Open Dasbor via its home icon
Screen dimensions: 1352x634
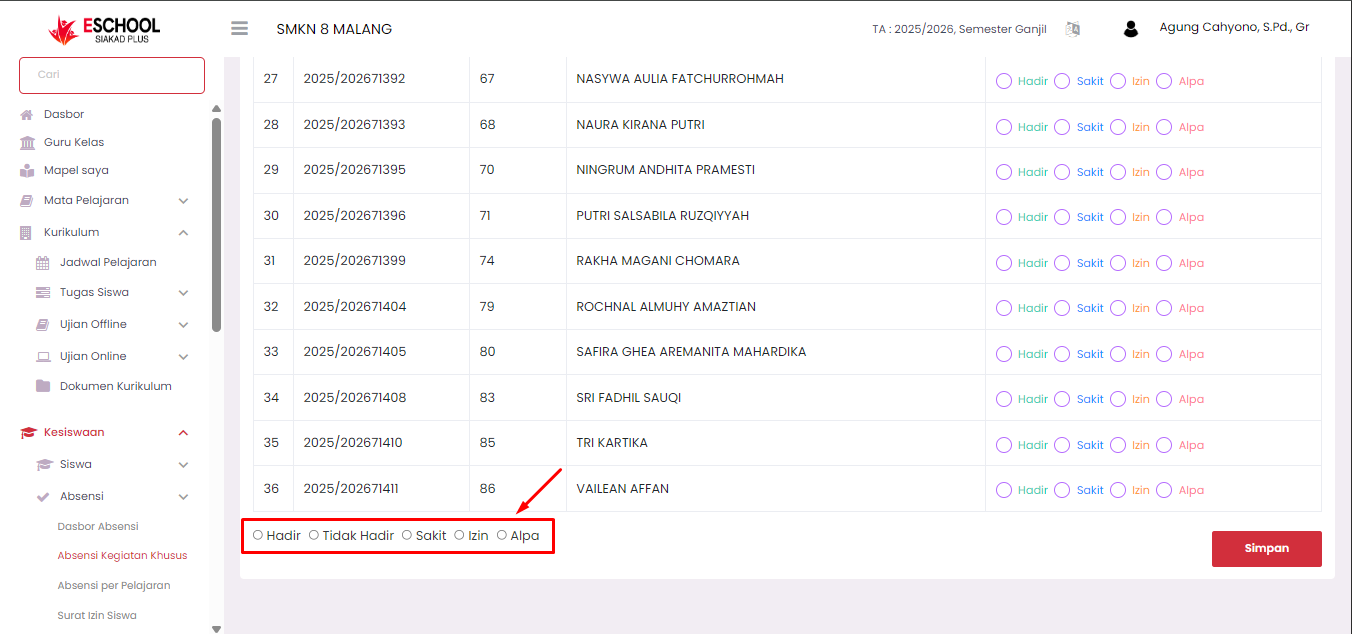[27, 115]
